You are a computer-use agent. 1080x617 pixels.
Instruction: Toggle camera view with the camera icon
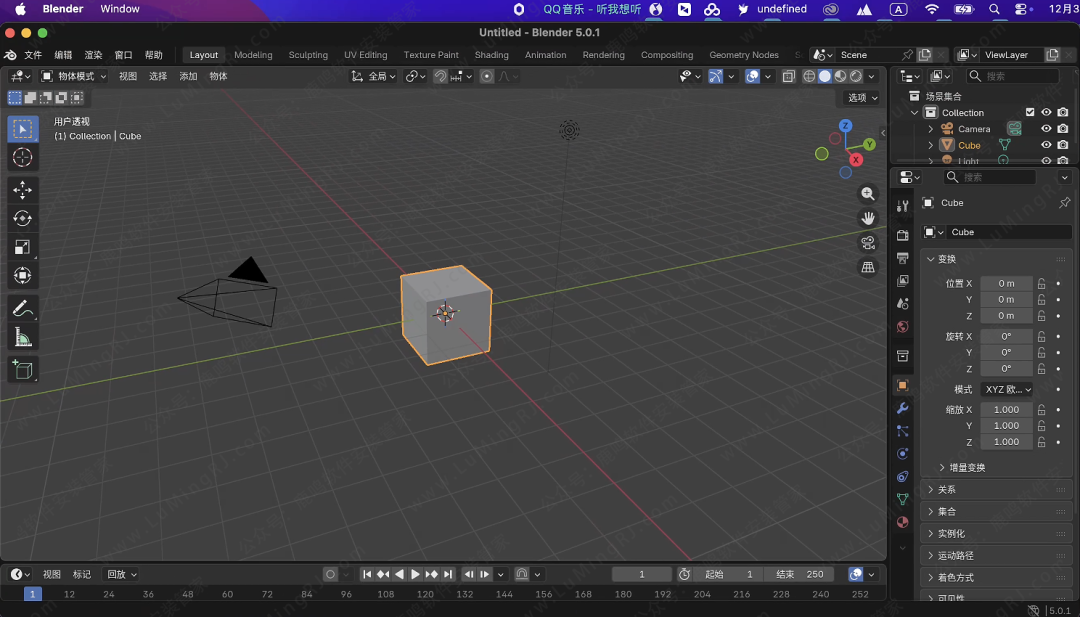click(x=868, y=242)
